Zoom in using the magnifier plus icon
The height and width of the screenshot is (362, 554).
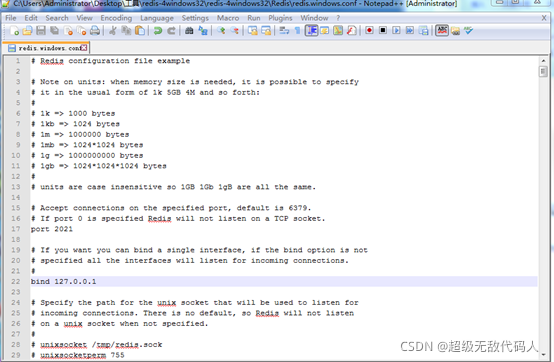point(221,31)
